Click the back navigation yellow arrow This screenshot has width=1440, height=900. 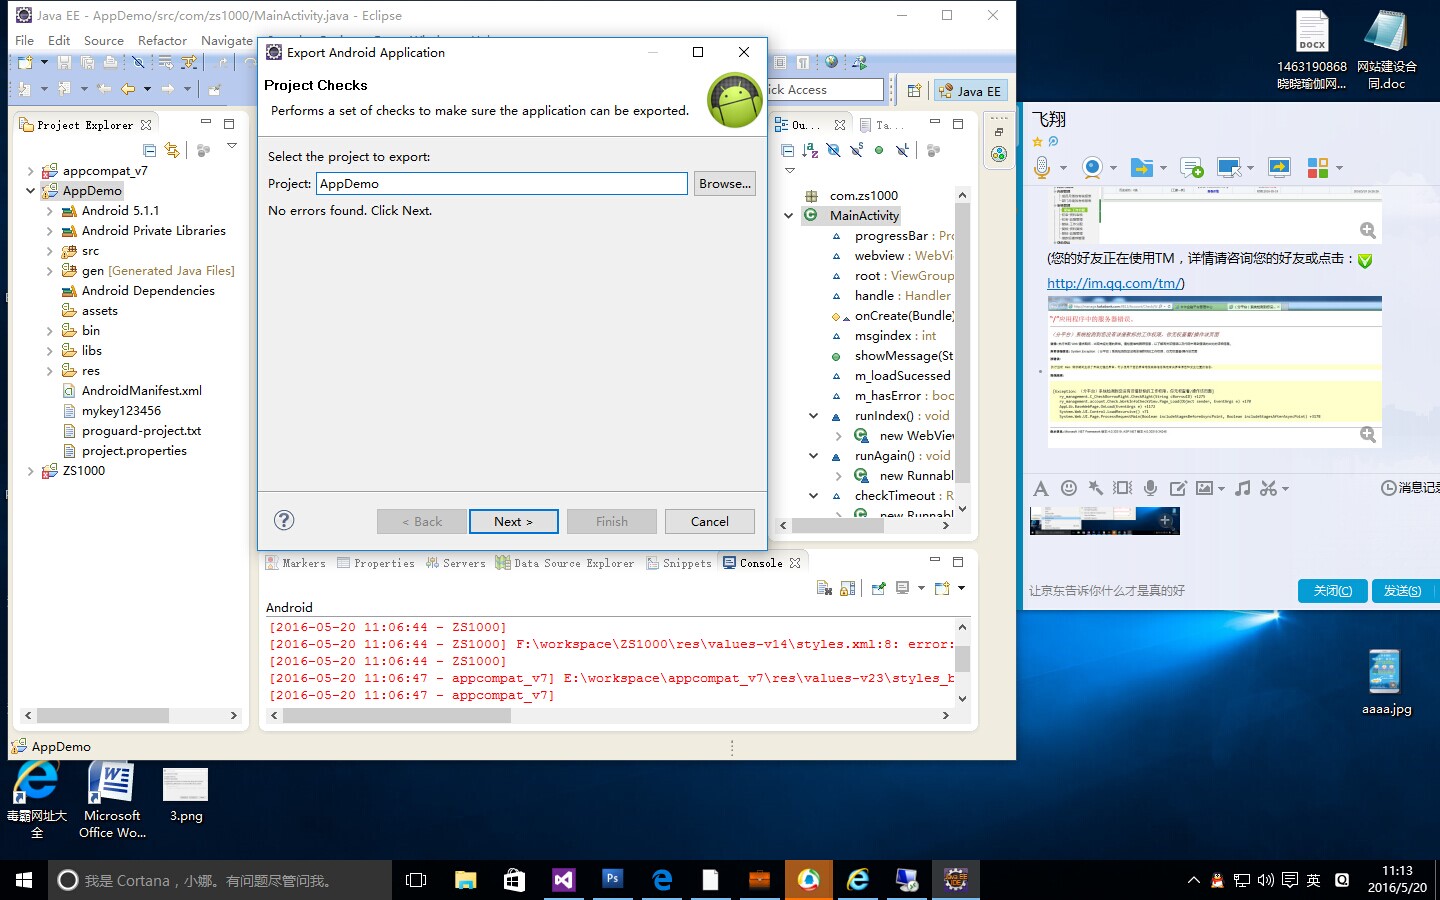click(x=128, y=89)
